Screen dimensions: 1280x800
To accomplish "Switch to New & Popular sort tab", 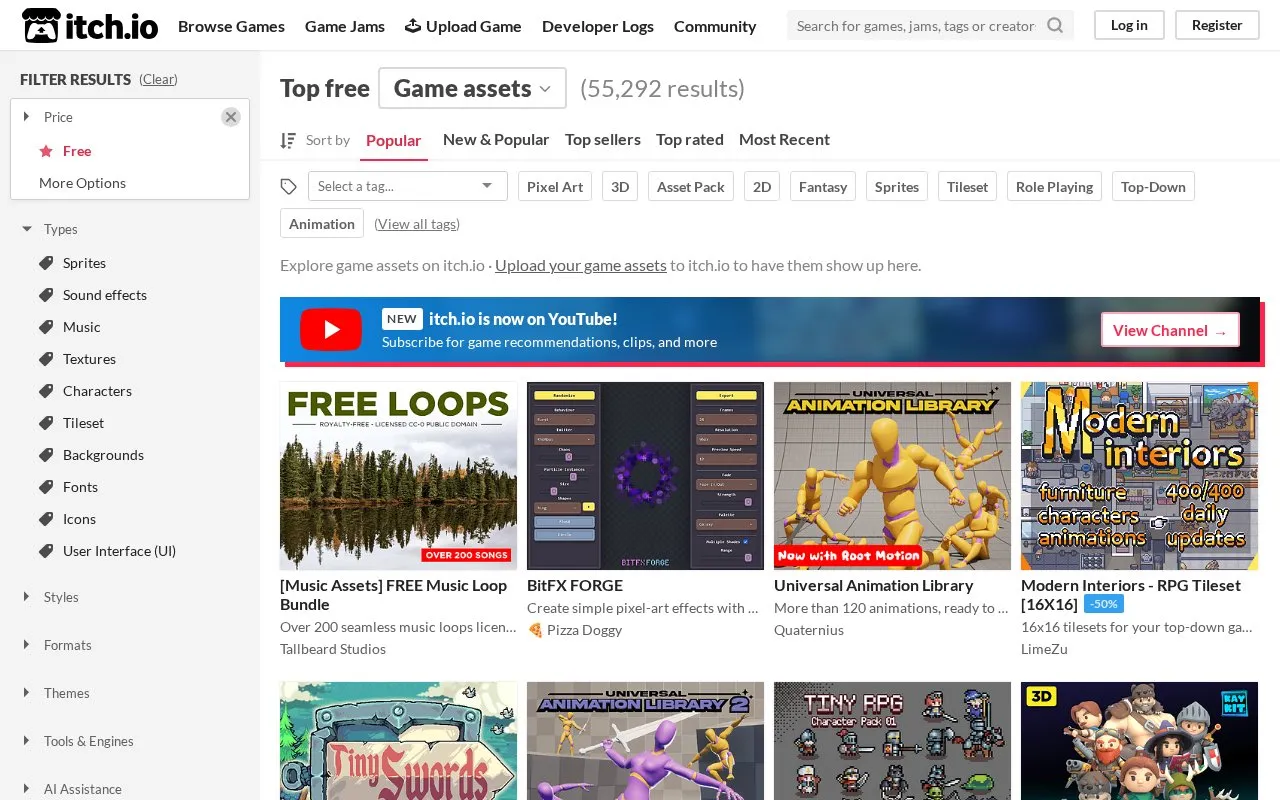I will 496,140.
